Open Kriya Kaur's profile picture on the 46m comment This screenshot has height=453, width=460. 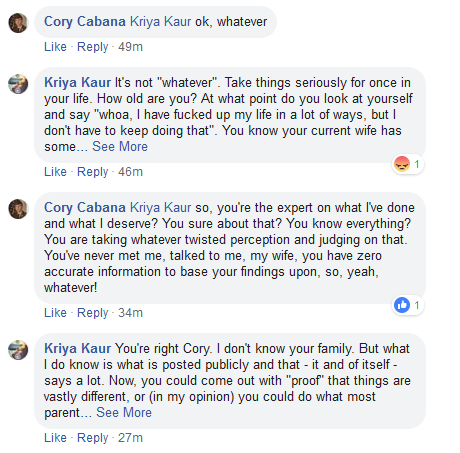[18, 84]
